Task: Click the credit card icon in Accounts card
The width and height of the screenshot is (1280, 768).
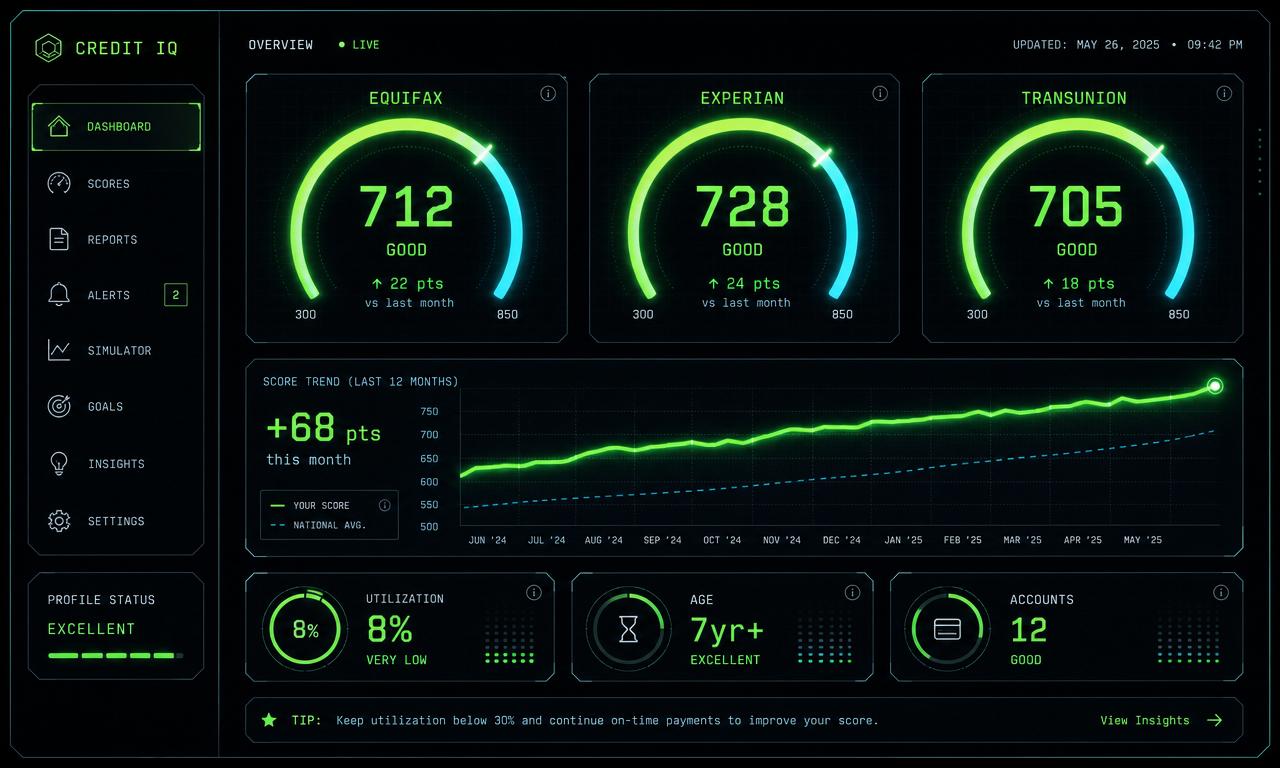Action: tap(947, 629)
